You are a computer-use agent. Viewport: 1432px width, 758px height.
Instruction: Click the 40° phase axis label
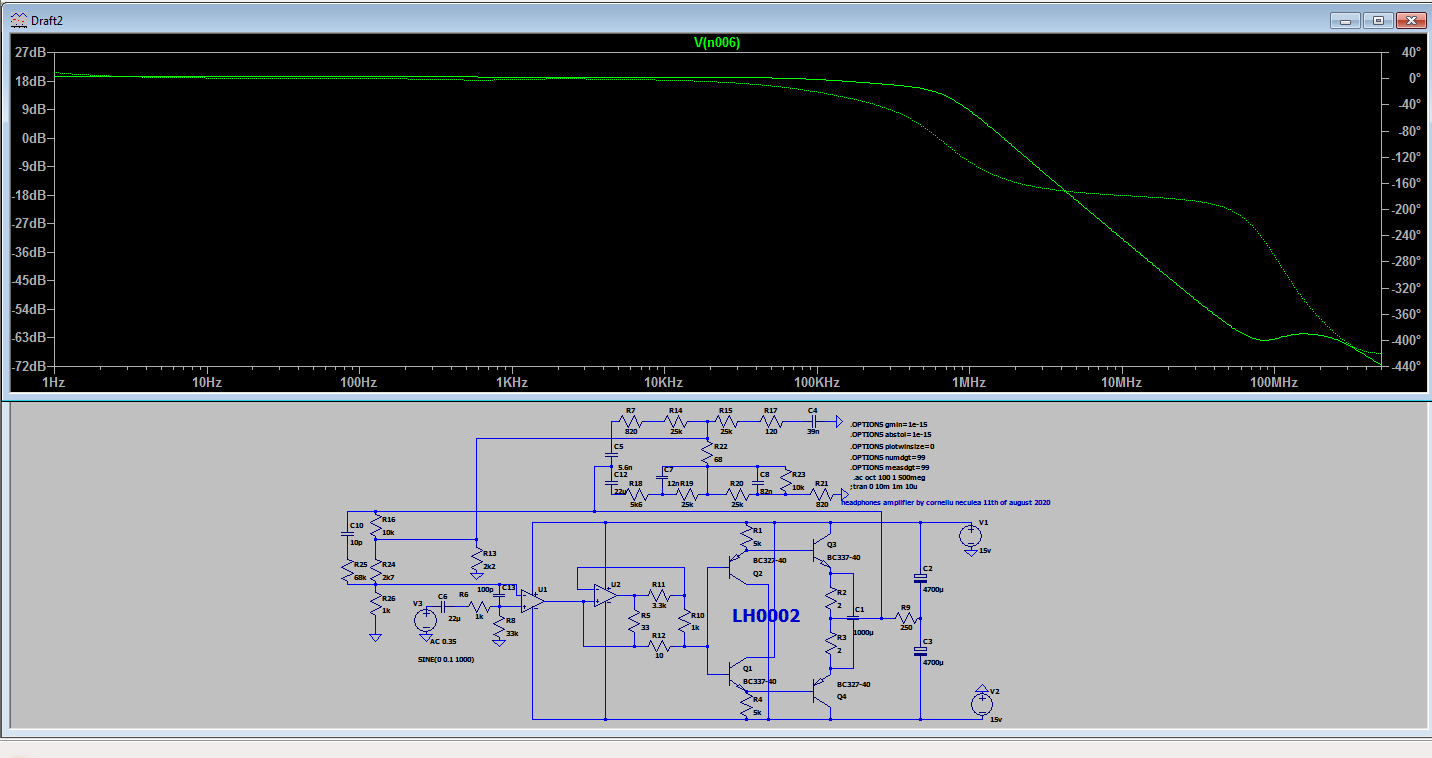coord(1410,51)
